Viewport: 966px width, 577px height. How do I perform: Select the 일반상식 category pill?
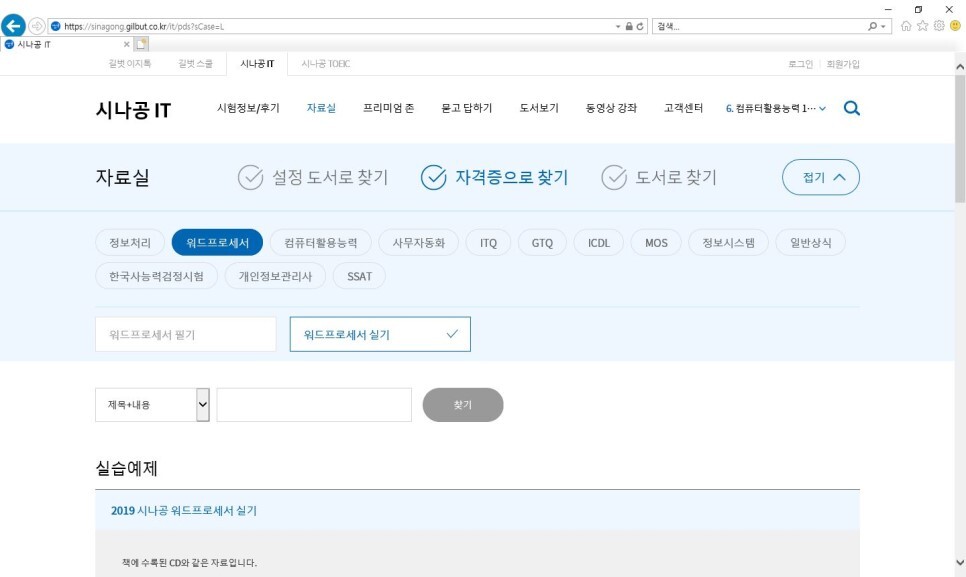(811, 243)
